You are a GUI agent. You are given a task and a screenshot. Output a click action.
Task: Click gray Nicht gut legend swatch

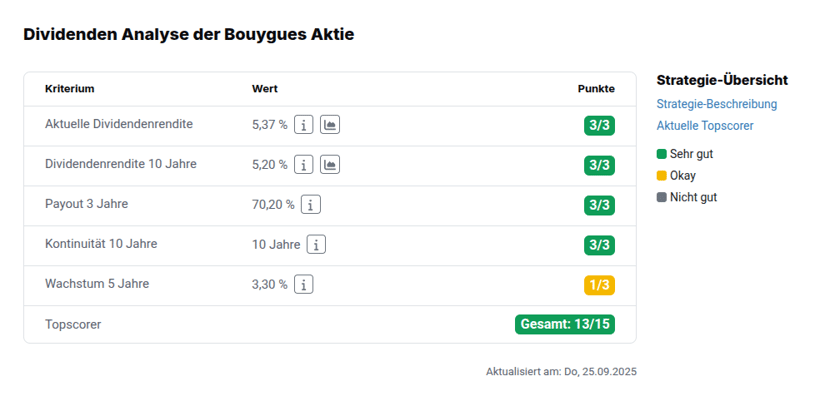point(661,197)
